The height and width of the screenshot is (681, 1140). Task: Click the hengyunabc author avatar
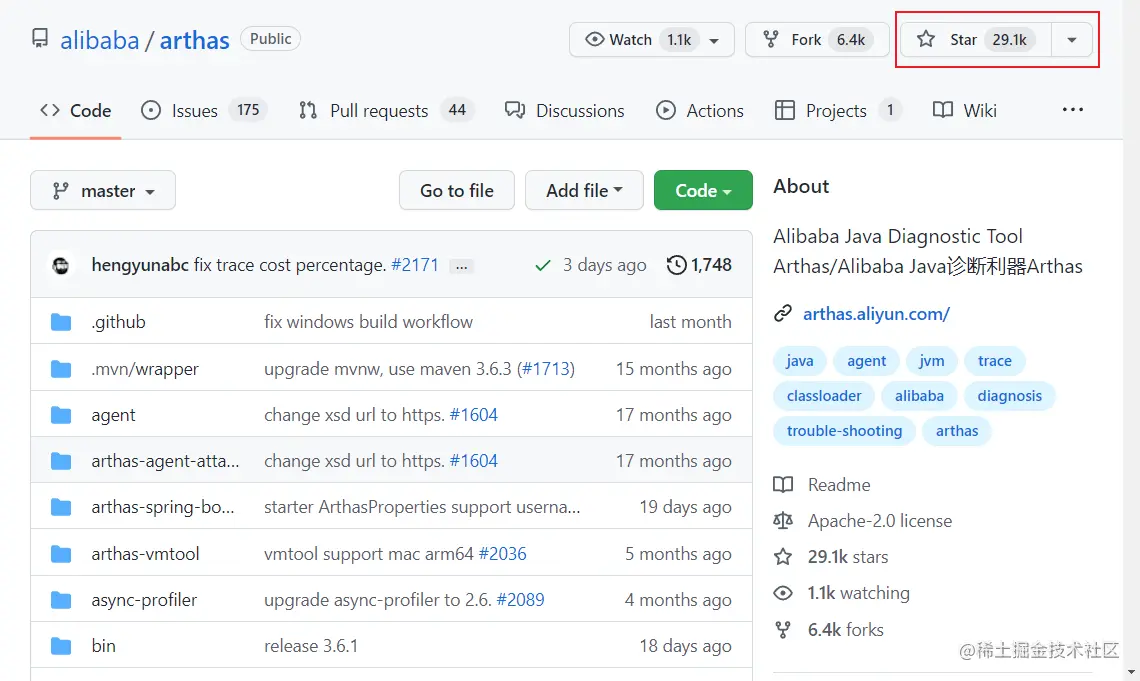(x=61, y=265)
